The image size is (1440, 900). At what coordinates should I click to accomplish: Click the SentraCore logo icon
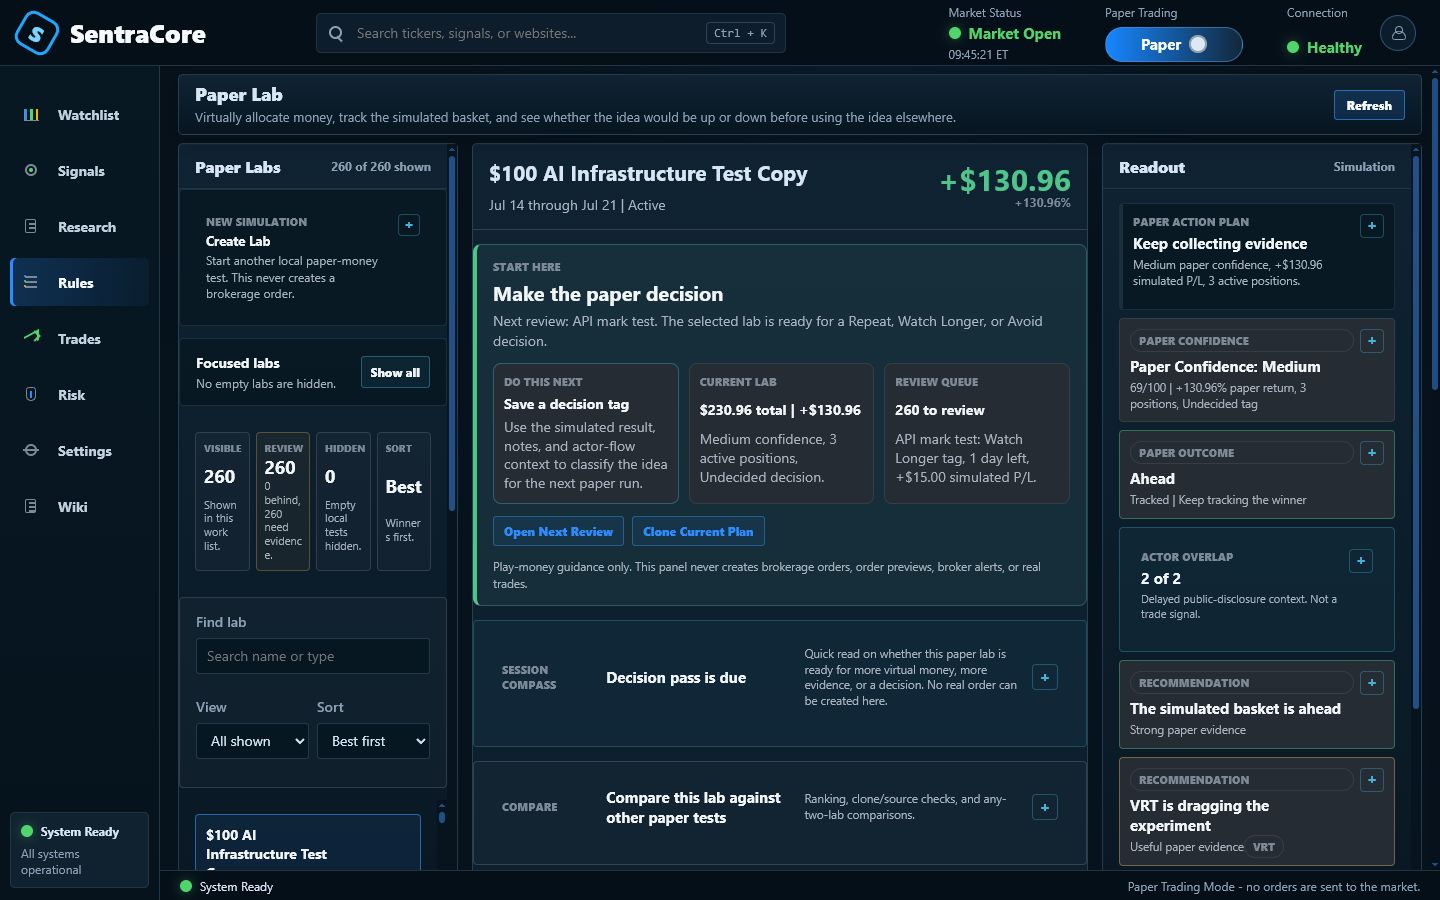pos(37,33)
